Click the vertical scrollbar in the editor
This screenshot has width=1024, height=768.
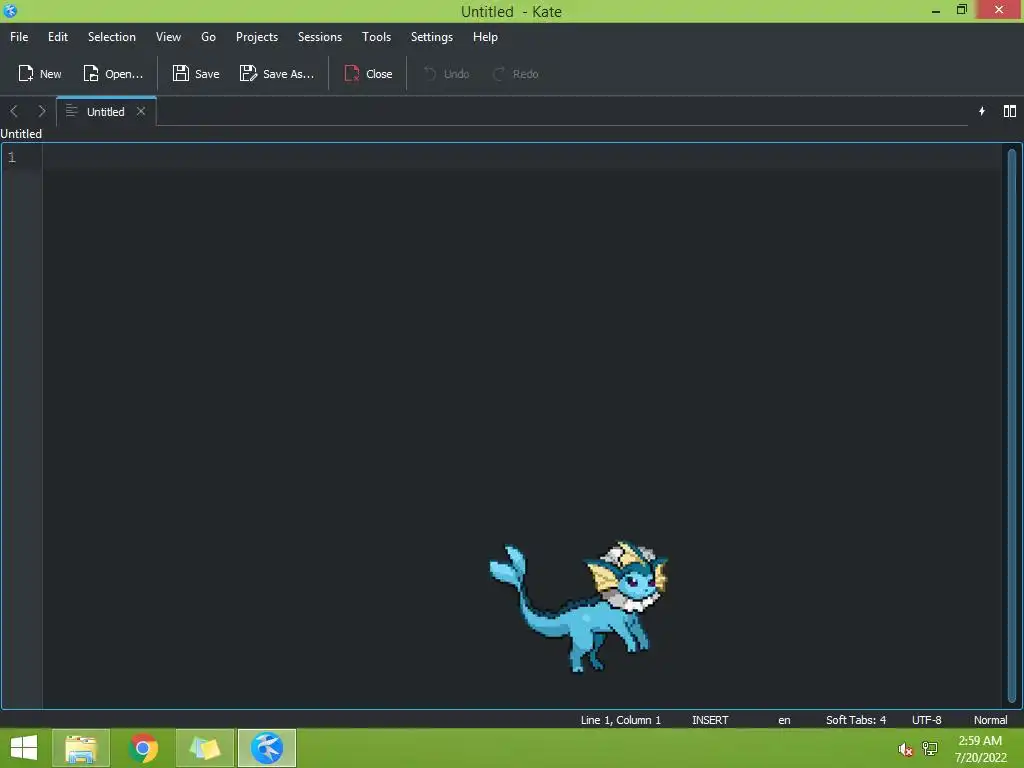coord(1012,424)
